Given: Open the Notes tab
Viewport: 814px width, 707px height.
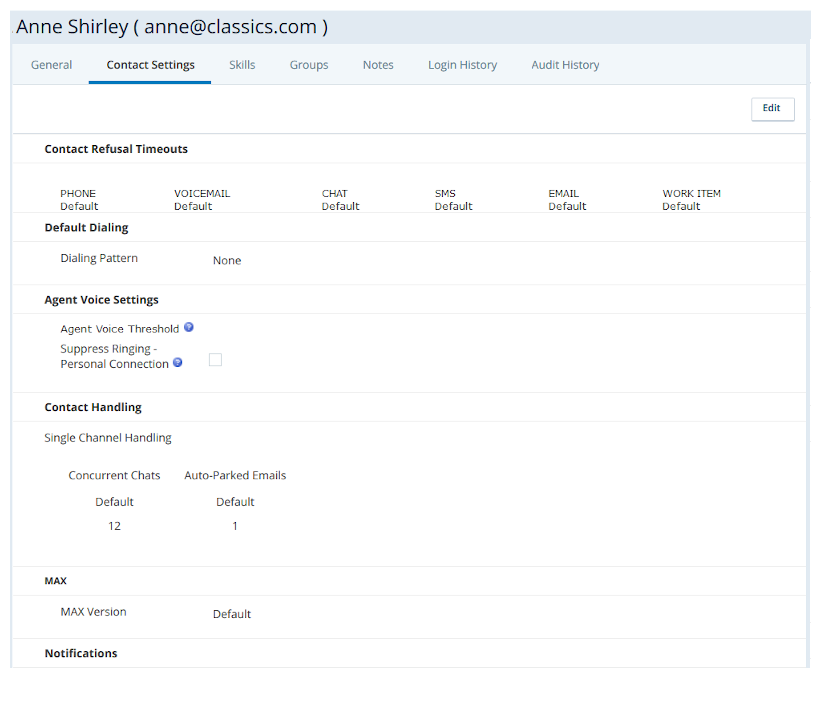Looking at the screenshot, I should pos(378,65).
